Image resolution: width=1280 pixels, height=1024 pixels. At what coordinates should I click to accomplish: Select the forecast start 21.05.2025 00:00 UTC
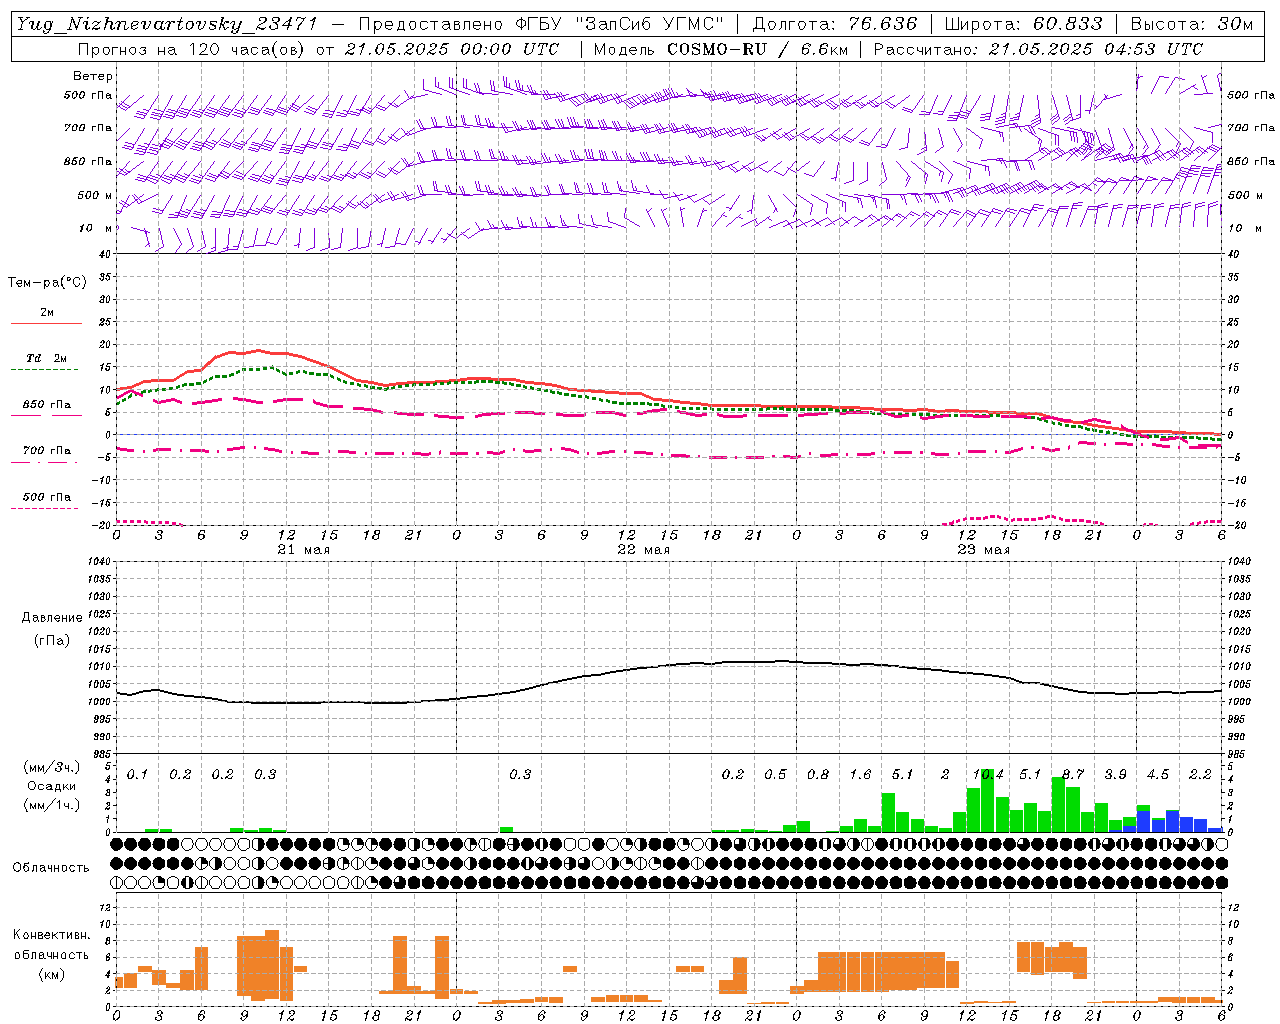(451, 49)
